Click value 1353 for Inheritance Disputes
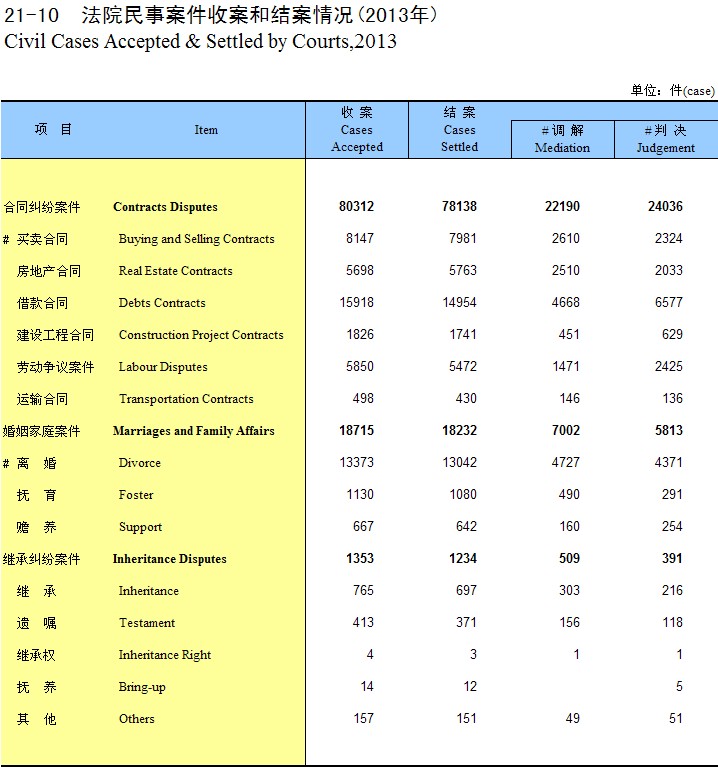The image size is (718, 767). click(x=360, y=559)
